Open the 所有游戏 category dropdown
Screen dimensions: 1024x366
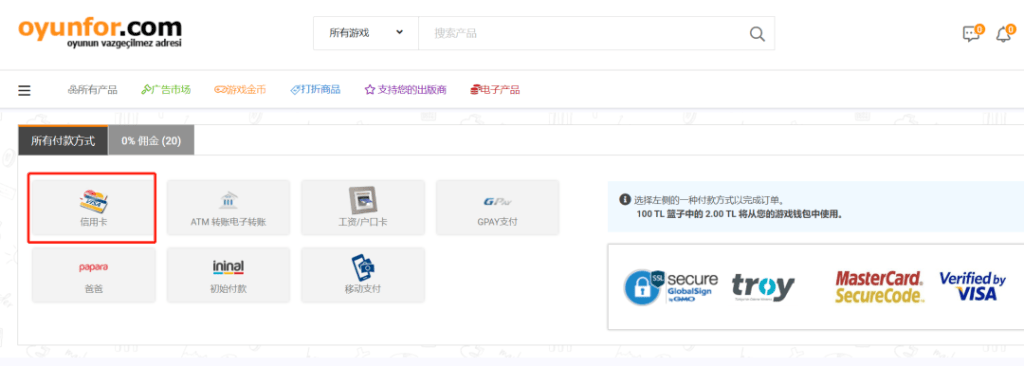click(366, 33)
